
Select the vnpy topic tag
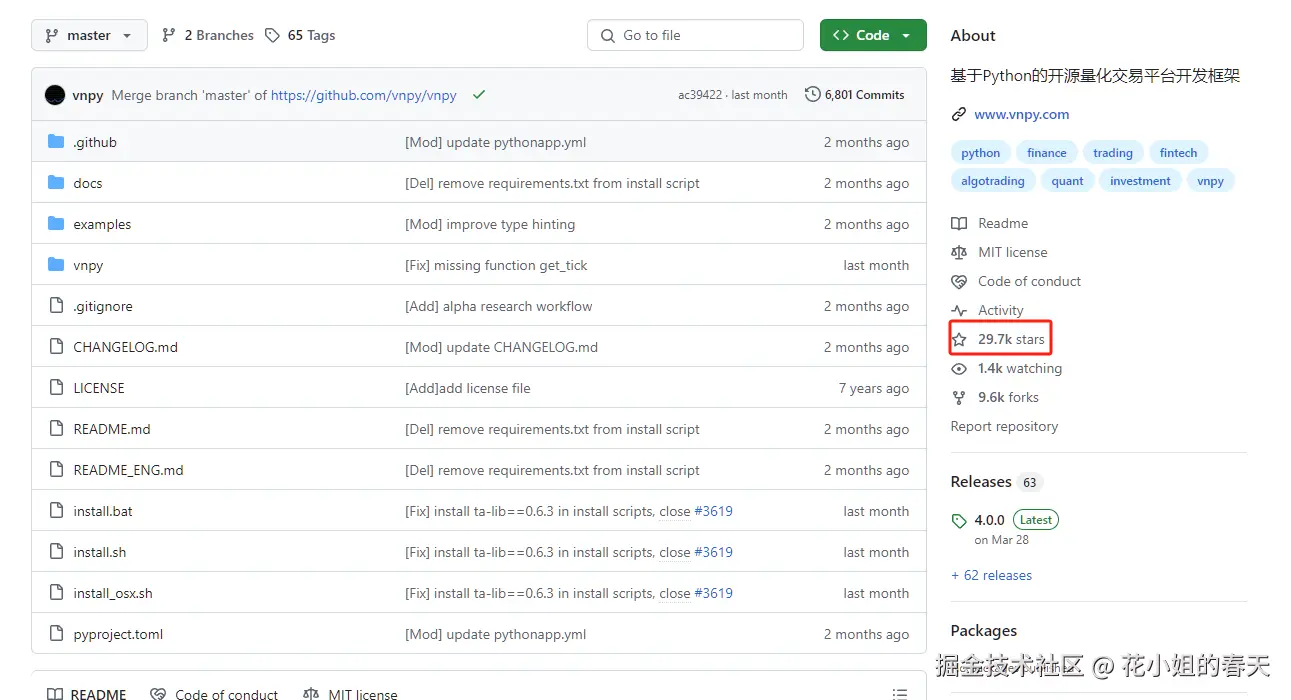coord(1211,181)
